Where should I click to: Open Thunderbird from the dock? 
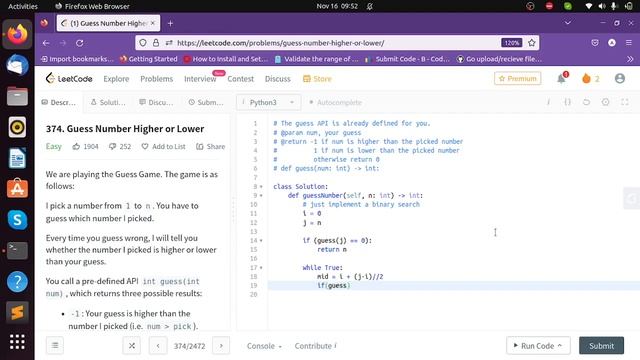pyautogui.click(x=17, y=65)
